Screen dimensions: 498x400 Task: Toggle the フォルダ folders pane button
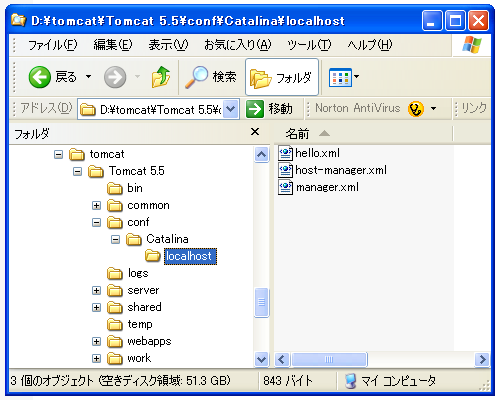(x=282, y=77)
